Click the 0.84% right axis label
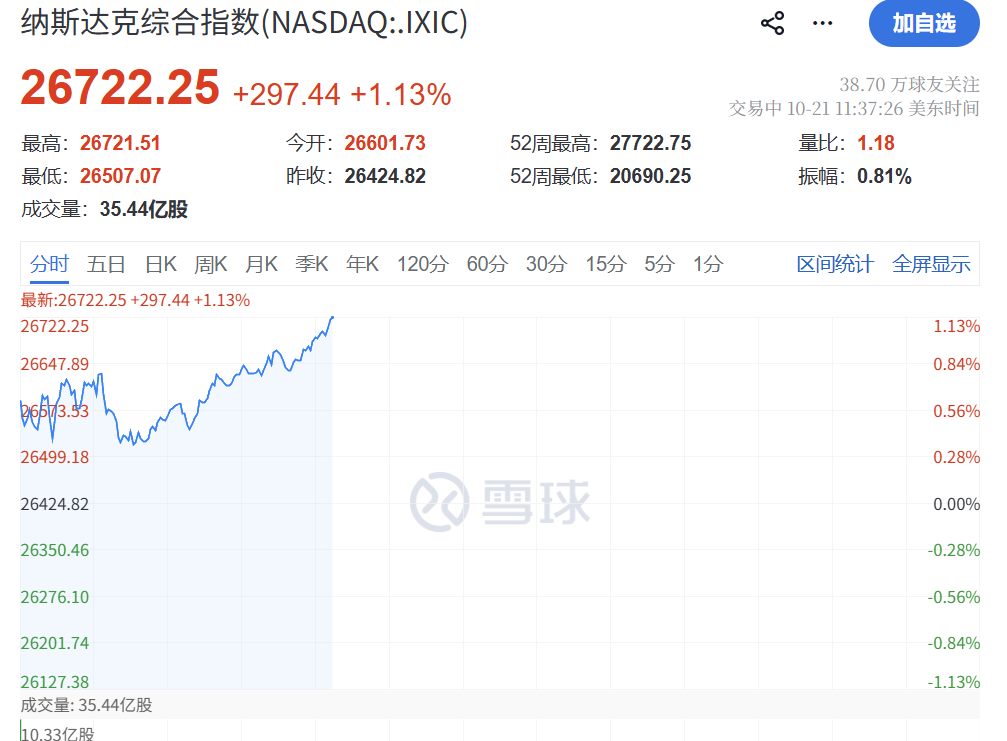Image resolution: width=1007 pixels, height=741 pixels. [956, 364]
